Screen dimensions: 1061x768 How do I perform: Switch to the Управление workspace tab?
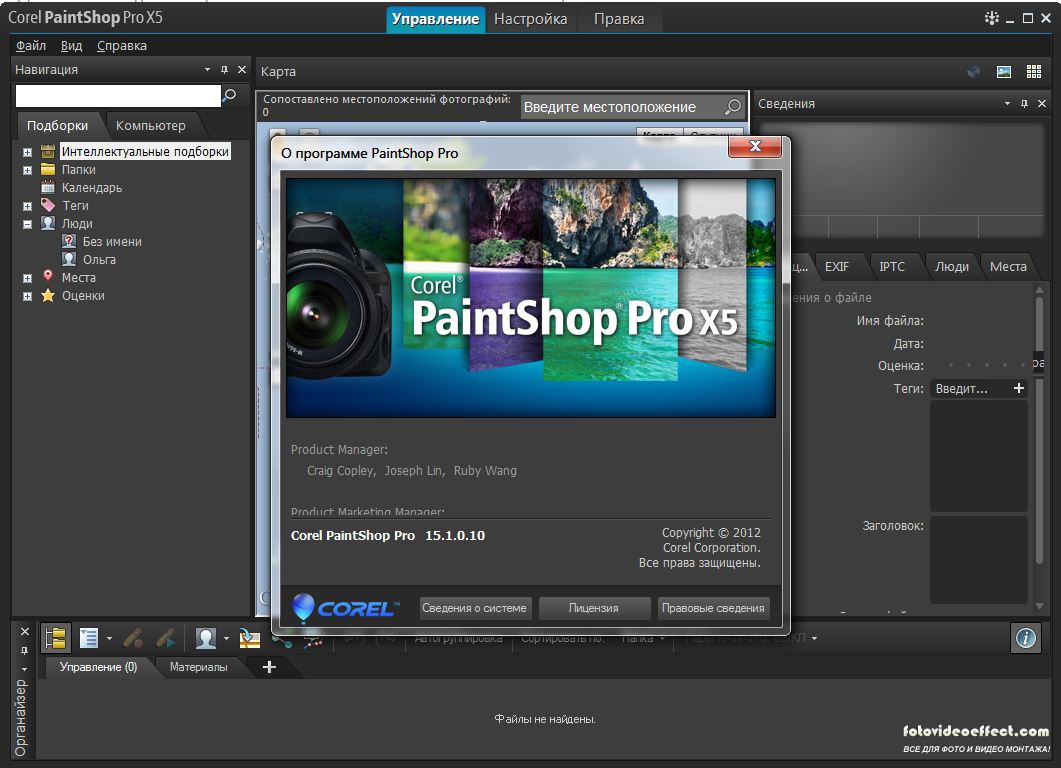coord(436,19)
